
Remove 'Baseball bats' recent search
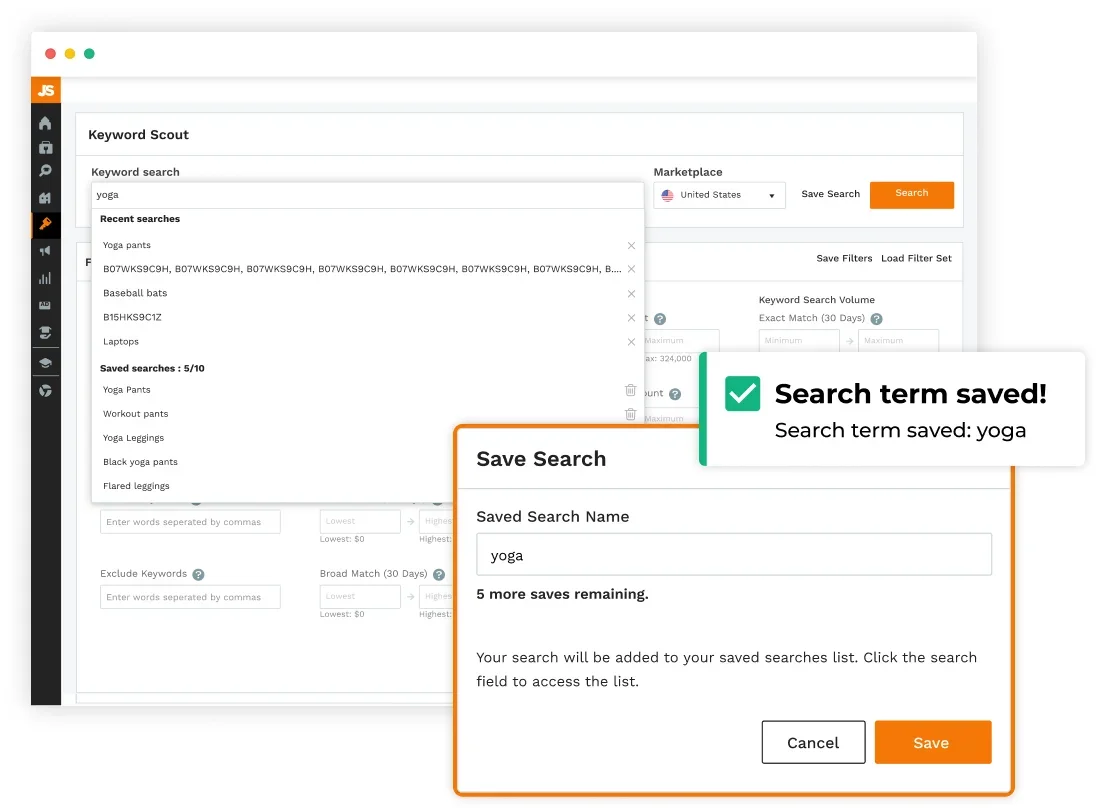point(631,294)
